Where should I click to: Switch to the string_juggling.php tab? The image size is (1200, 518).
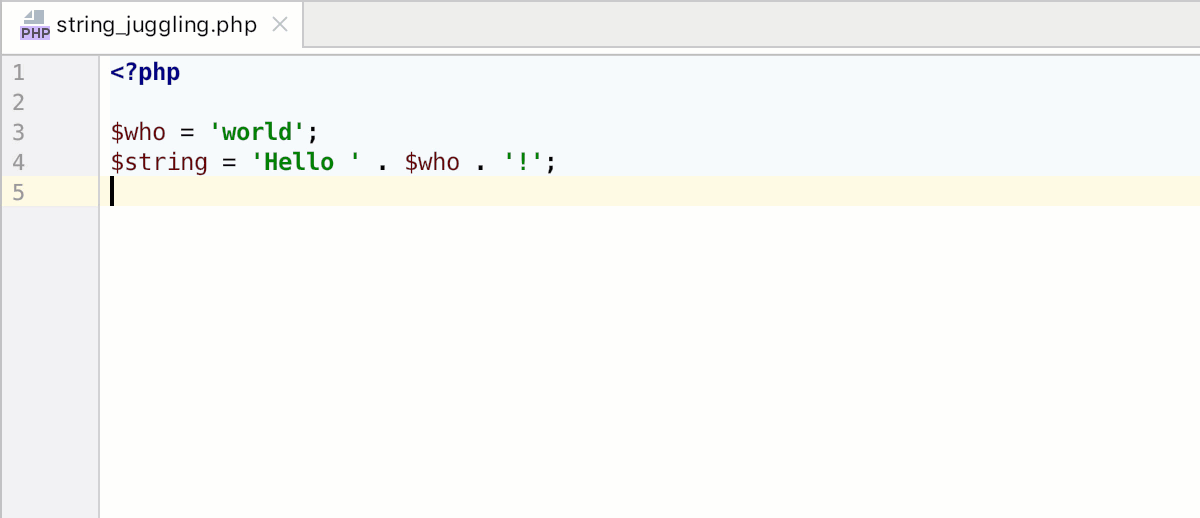click(x=156, y=25)
